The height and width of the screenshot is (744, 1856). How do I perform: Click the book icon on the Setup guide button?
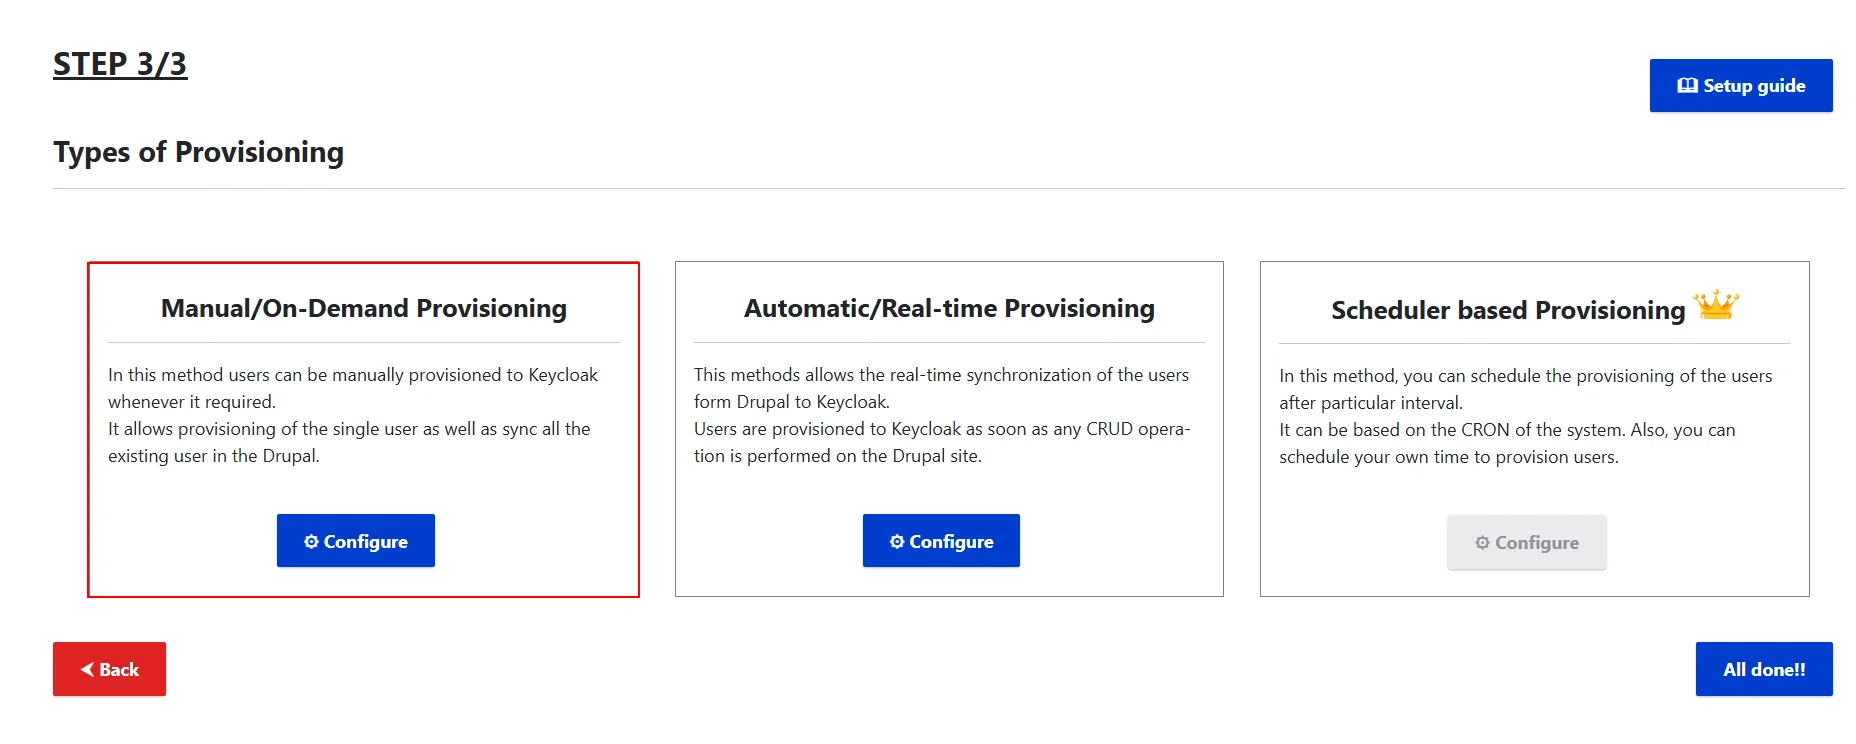point(1688,85)
